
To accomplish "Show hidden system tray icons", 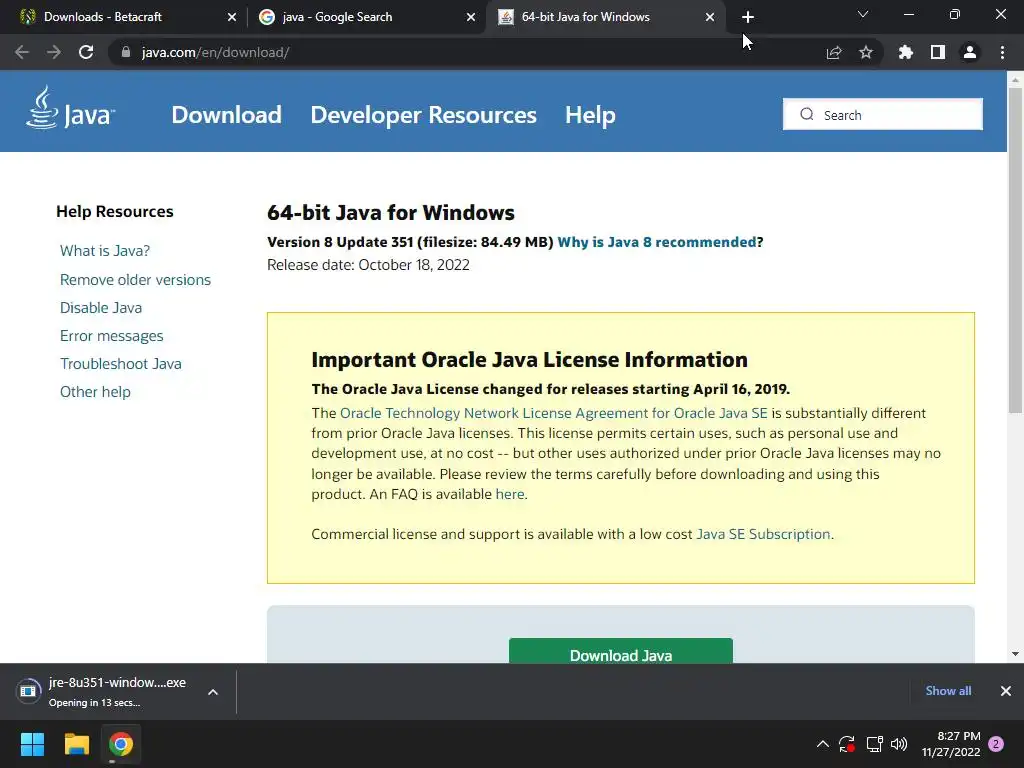I will click(x=823, y=744).
